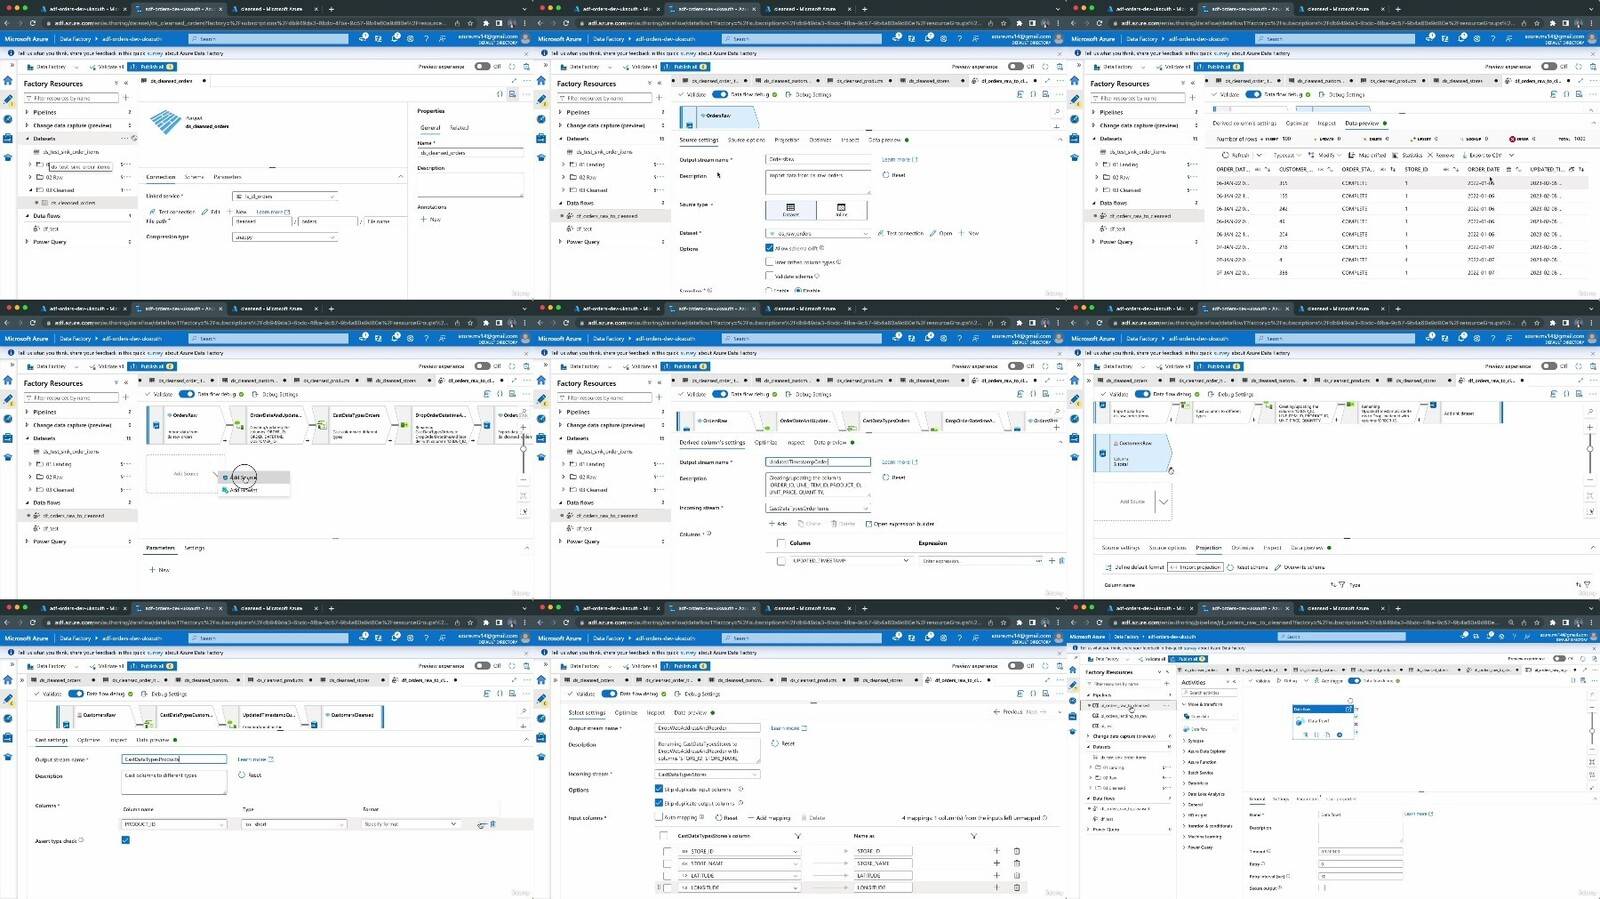
Task: Open the Add Source chevron below CustomersRaw node
Action: tap(1163, 502)
